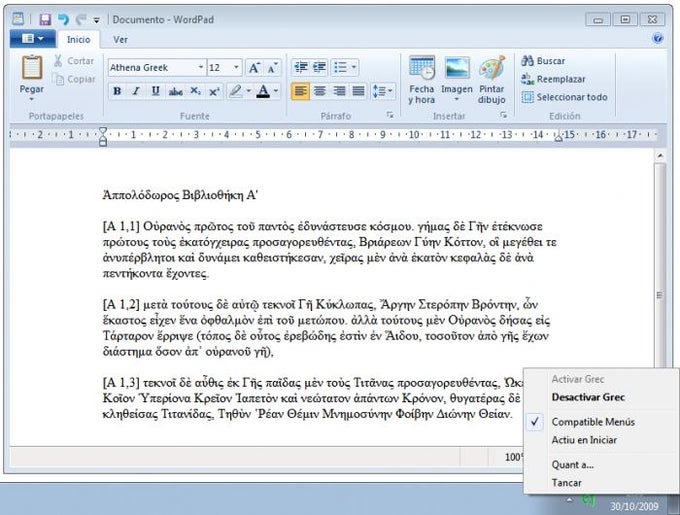The width and height of the screenshot is (680, 515).
Task: Click Seleccionar todo
Action: click(564, 97)
